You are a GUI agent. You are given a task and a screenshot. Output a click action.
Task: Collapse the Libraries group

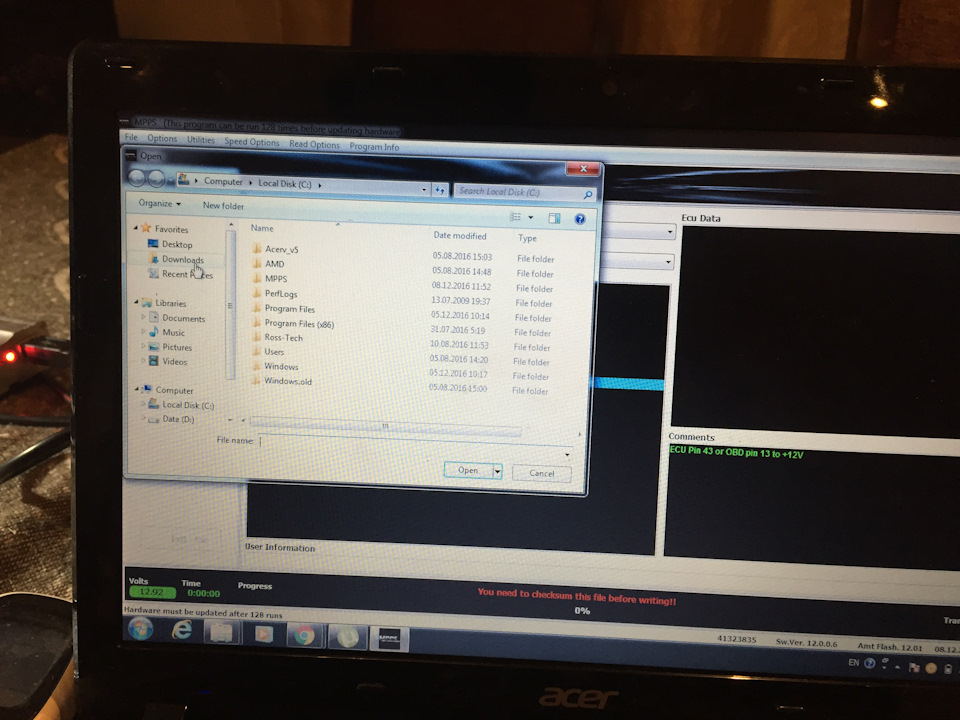[x=136, y=302]
